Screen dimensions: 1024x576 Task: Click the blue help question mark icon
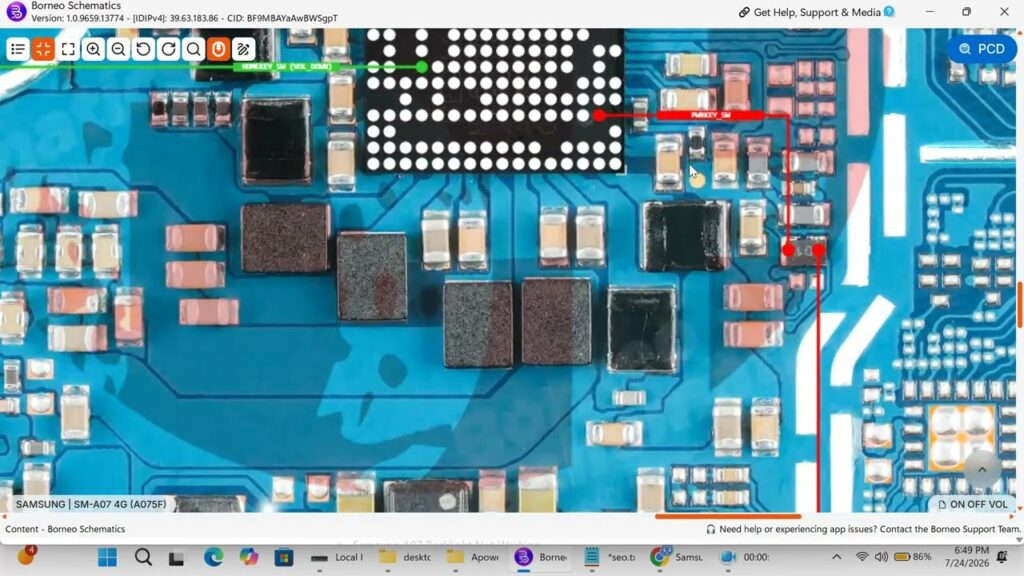tap(889, 12)
